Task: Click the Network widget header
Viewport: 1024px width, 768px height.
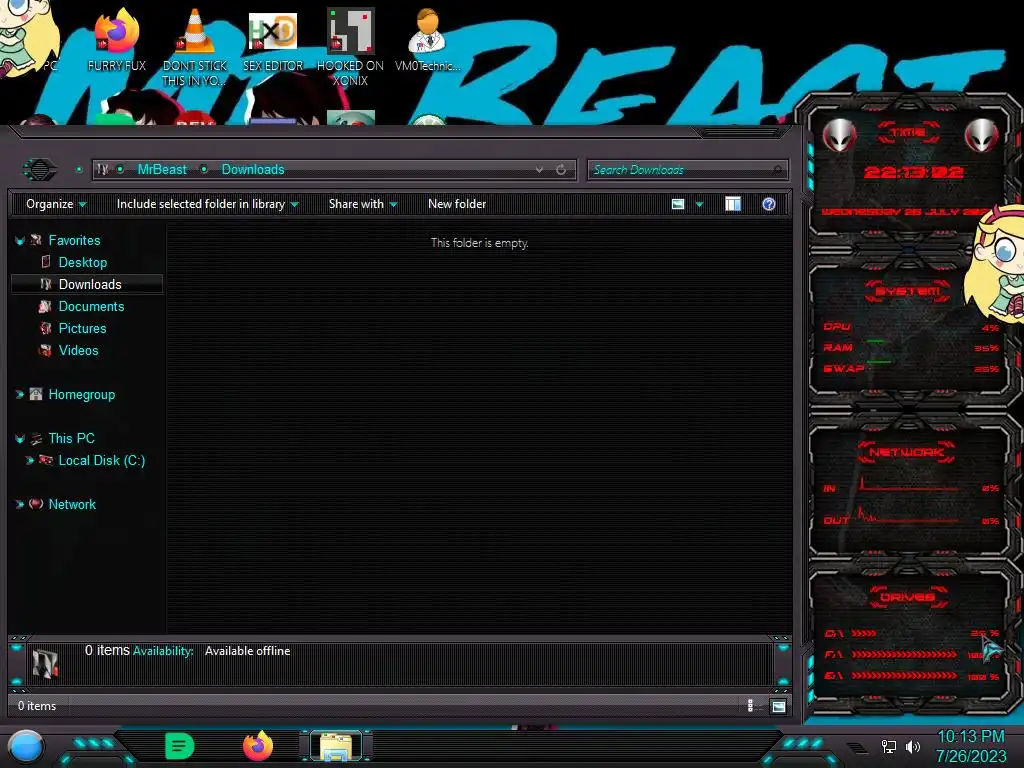Action: (x=906, y=452)
